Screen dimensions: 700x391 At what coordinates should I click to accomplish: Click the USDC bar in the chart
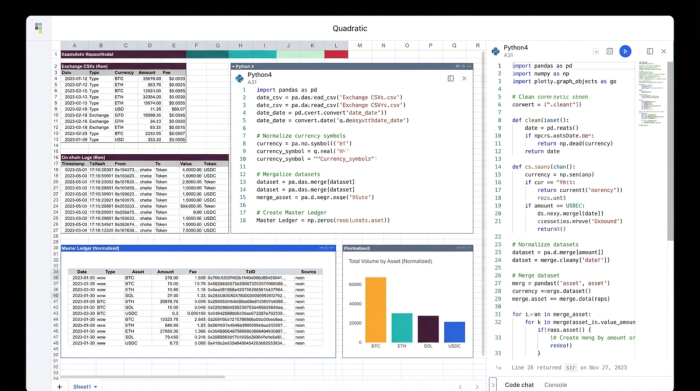[x=454, y=332]
